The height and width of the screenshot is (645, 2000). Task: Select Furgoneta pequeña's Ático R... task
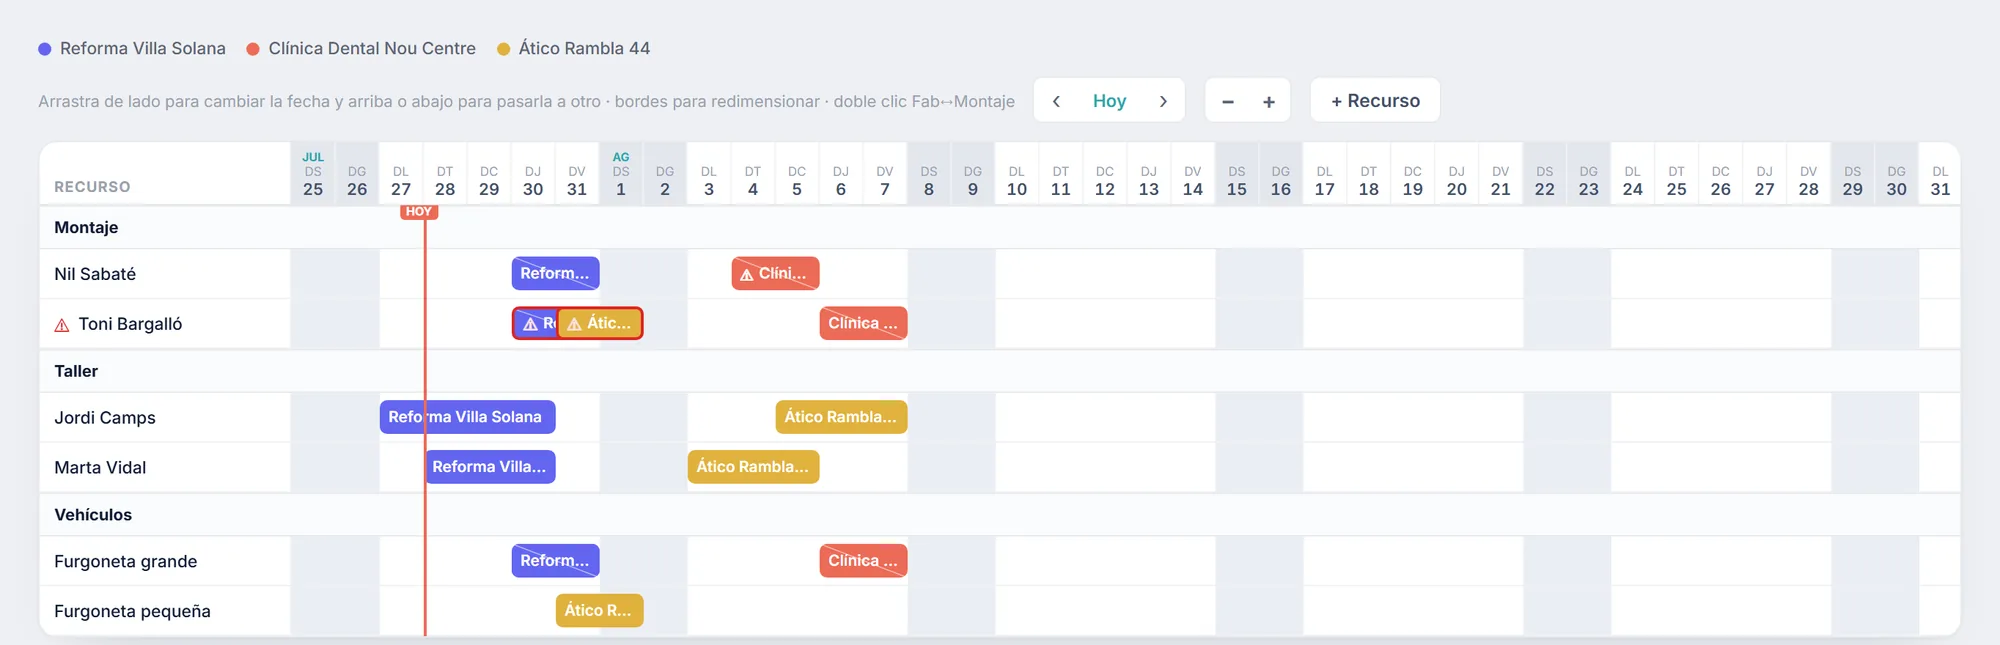(x=599, y=611)
